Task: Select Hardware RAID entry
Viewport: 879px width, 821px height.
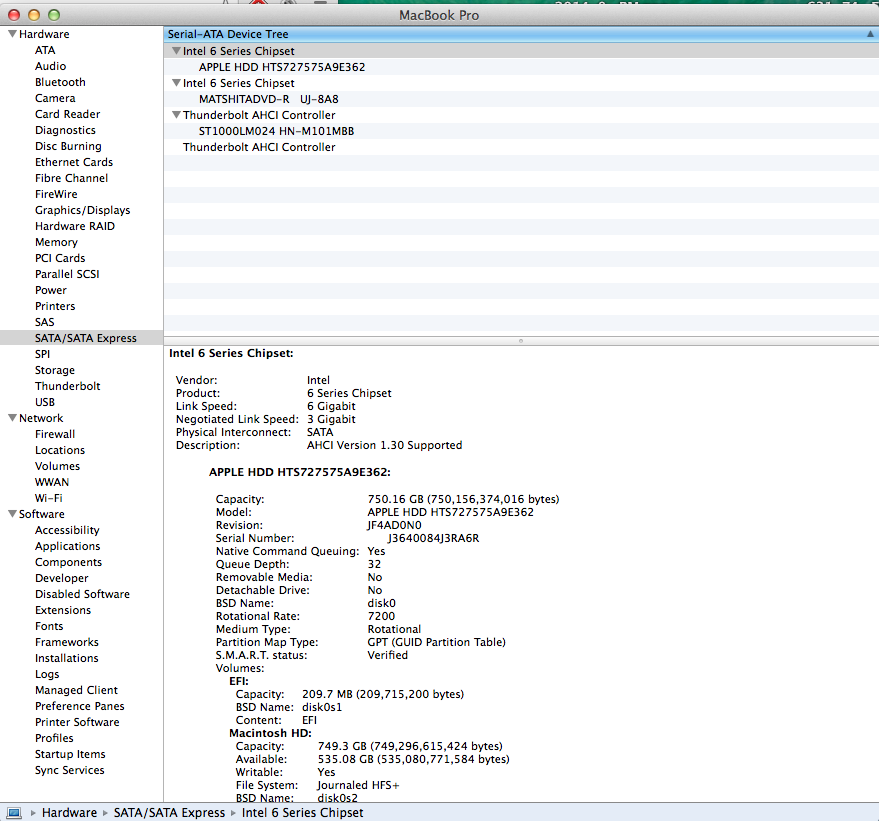Action: point(75,226)
